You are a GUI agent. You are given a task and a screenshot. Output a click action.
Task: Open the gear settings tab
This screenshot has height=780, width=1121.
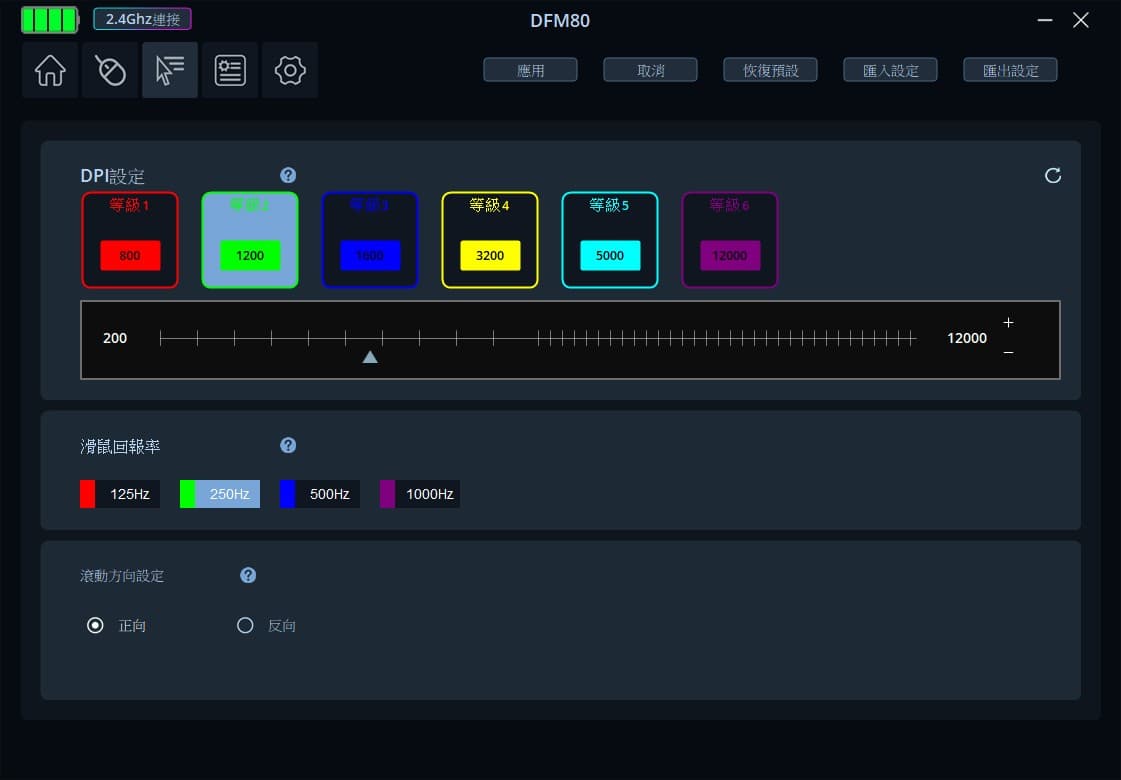290,70
